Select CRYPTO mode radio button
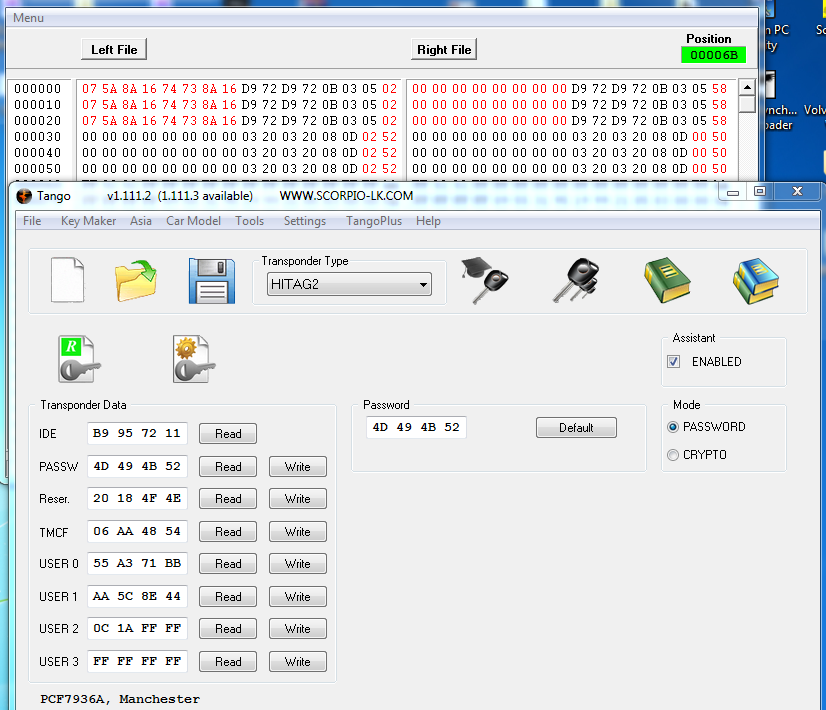Screen dimensions: 826x710 pyautogui.click(x=673, y=455)
